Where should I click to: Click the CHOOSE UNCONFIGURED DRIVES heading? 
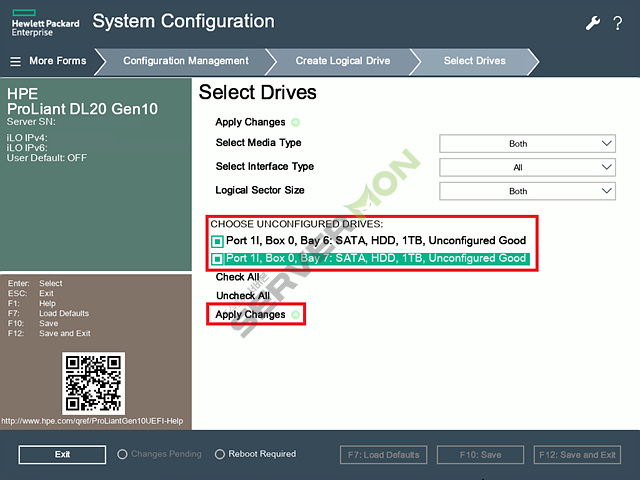tap(297, 224)
